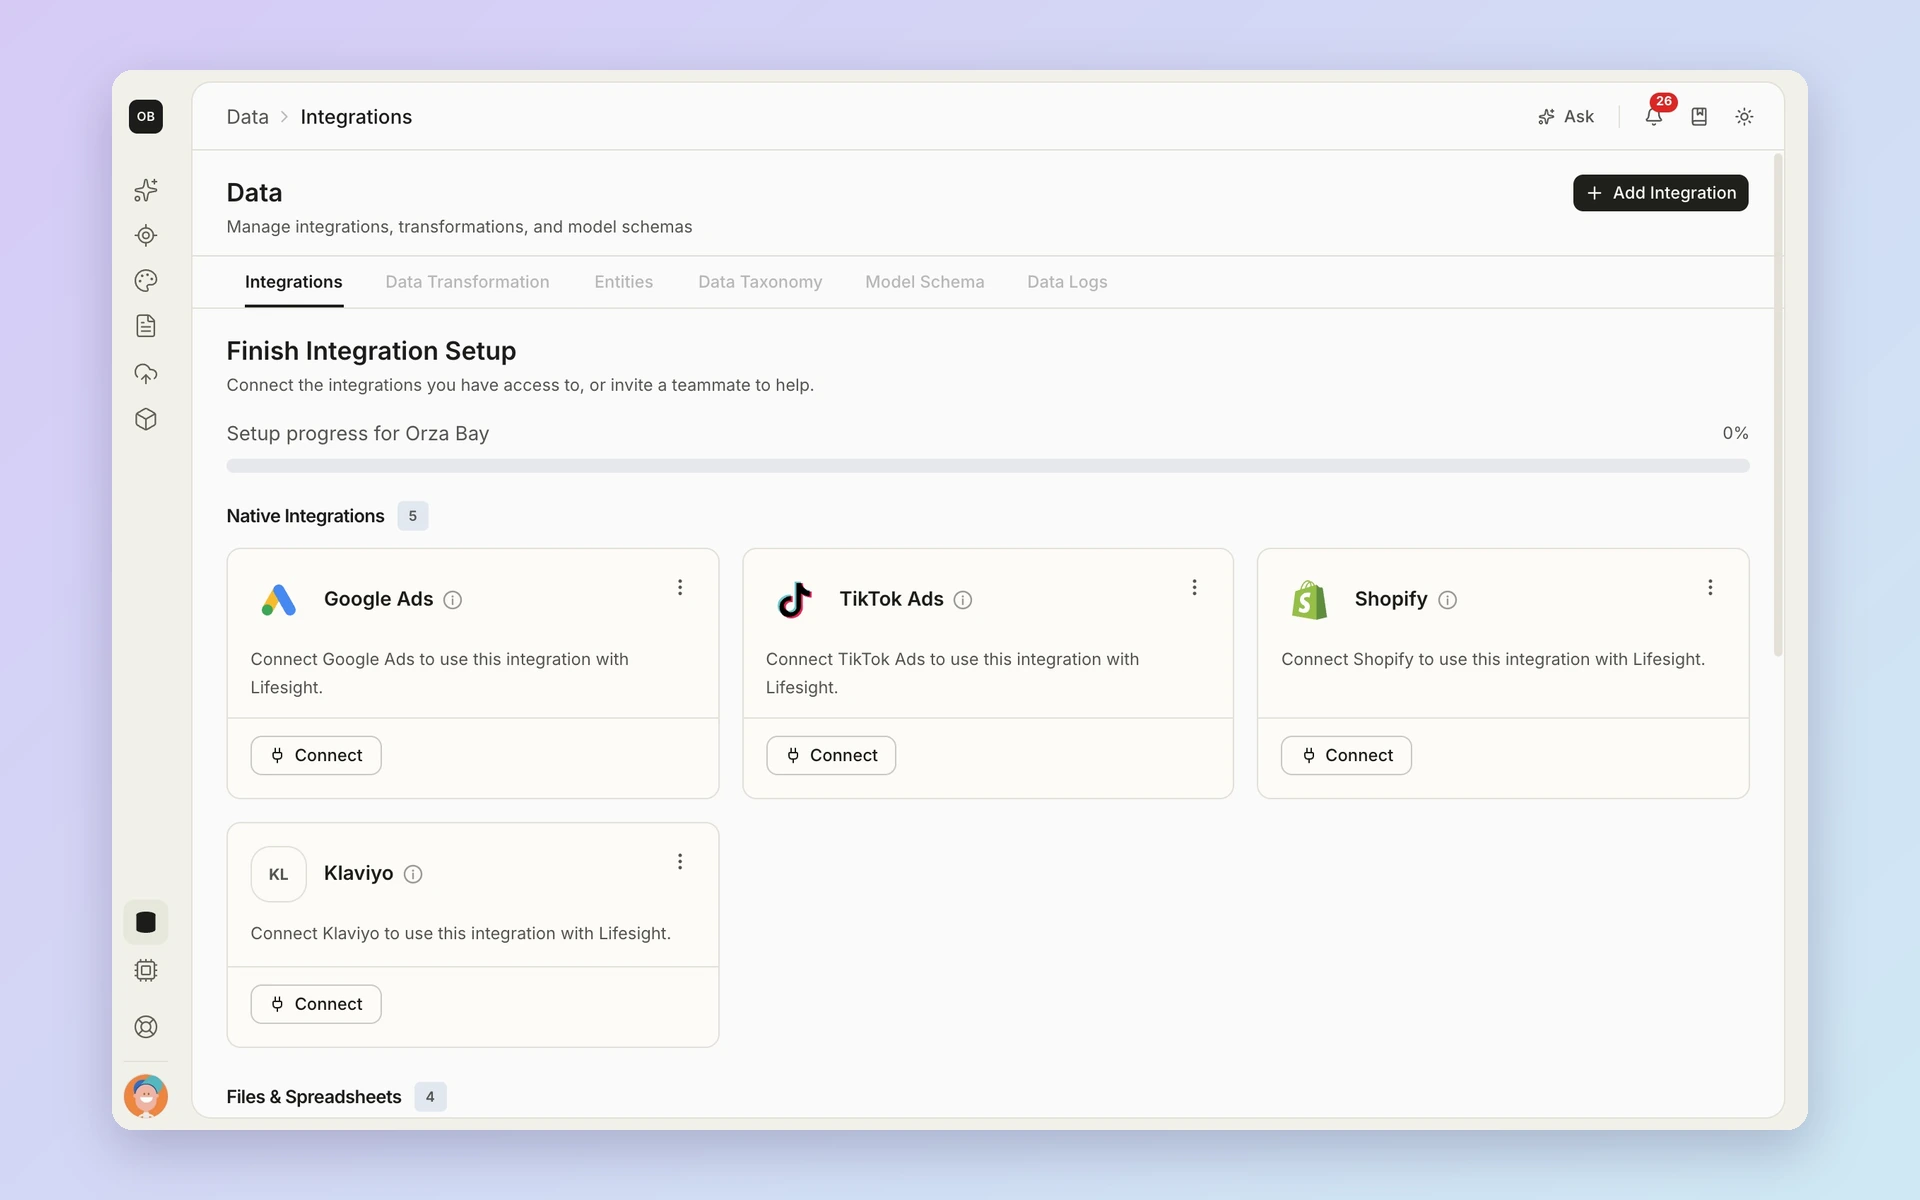The height and width of the screenshot is (1200, 1920).
Task: Click the Google Ads logo
Action: click(279, 600)
